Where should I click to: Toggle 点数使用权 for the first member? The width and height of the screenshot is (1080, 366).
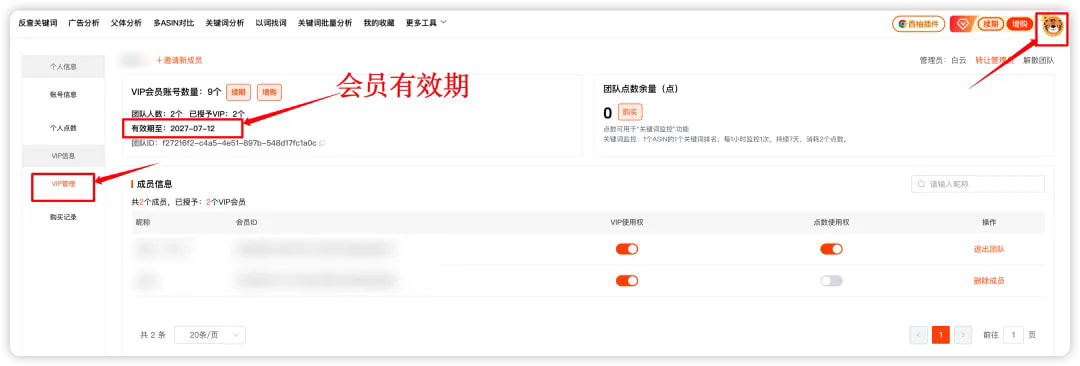831,249
